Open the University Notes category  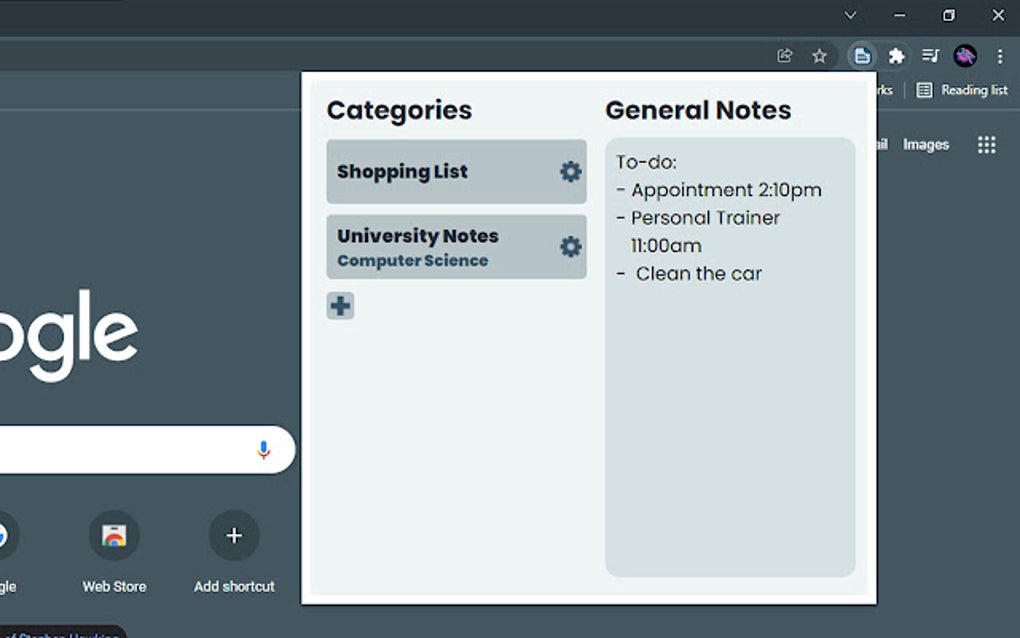click(430, 246)
